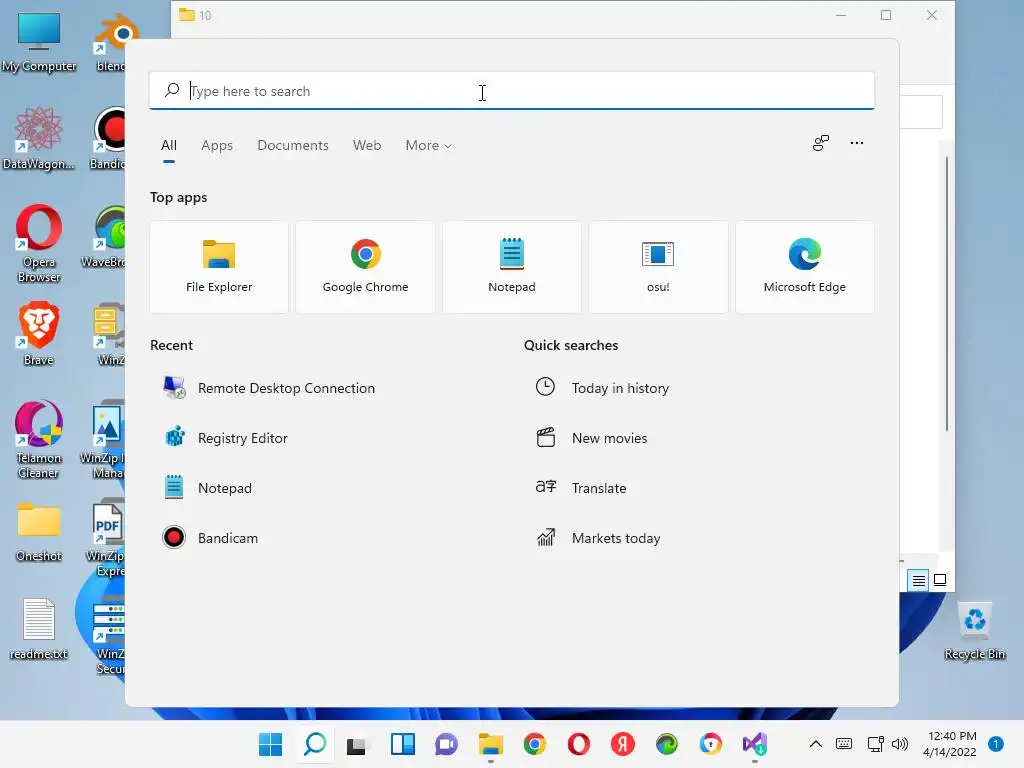Click the search account/feedback icon
The width and height of the screenshot is (1024, 768).
click(821, 143)
